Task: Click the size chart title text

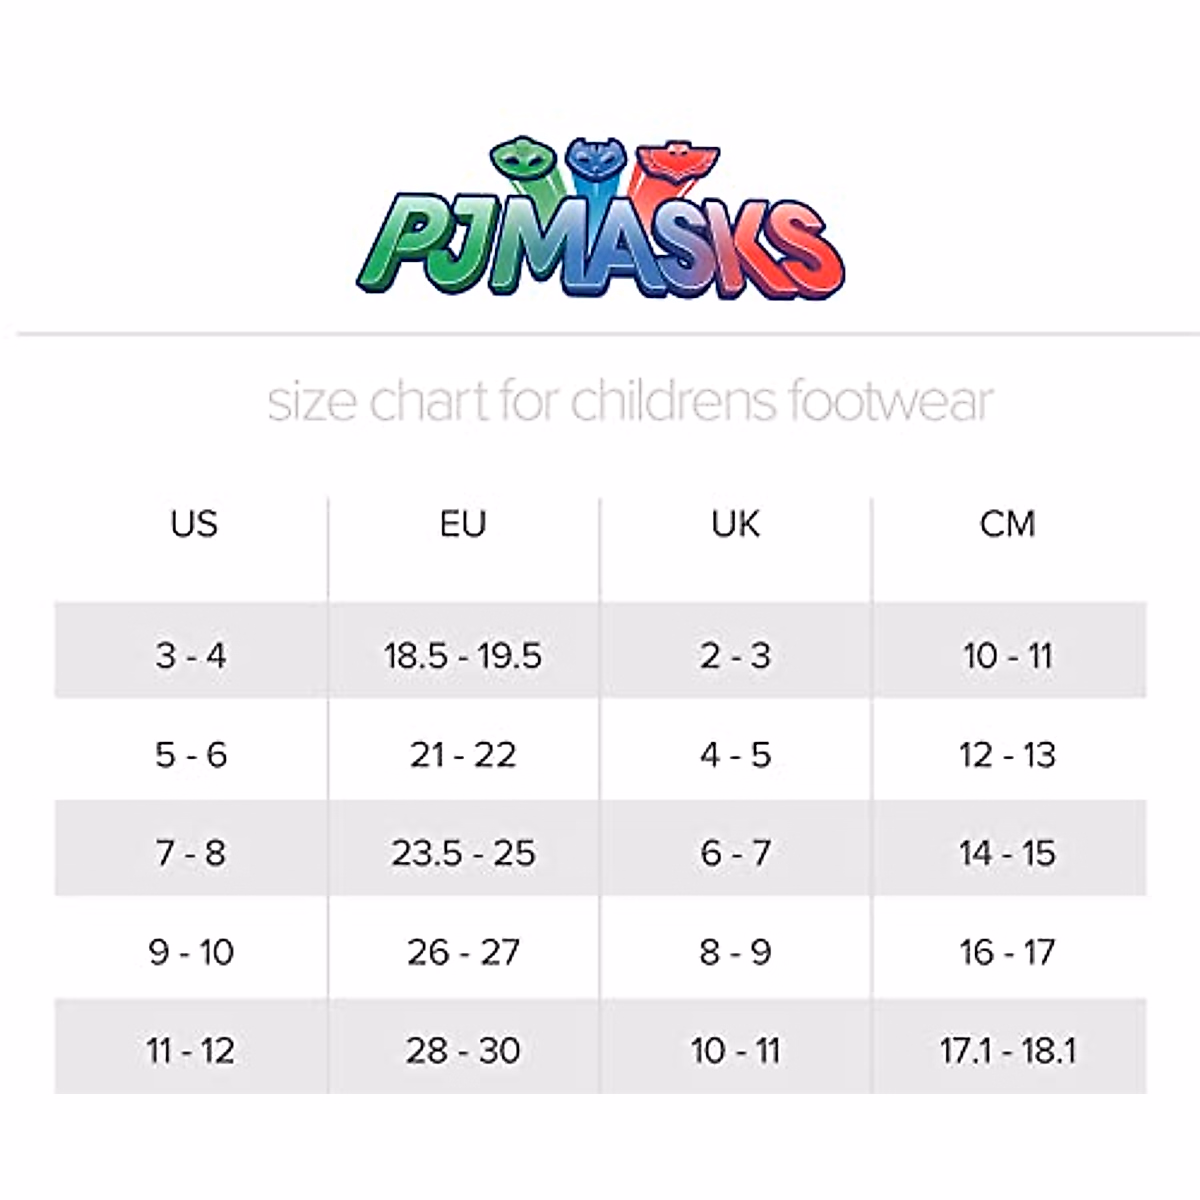Action: click(630, 401)
